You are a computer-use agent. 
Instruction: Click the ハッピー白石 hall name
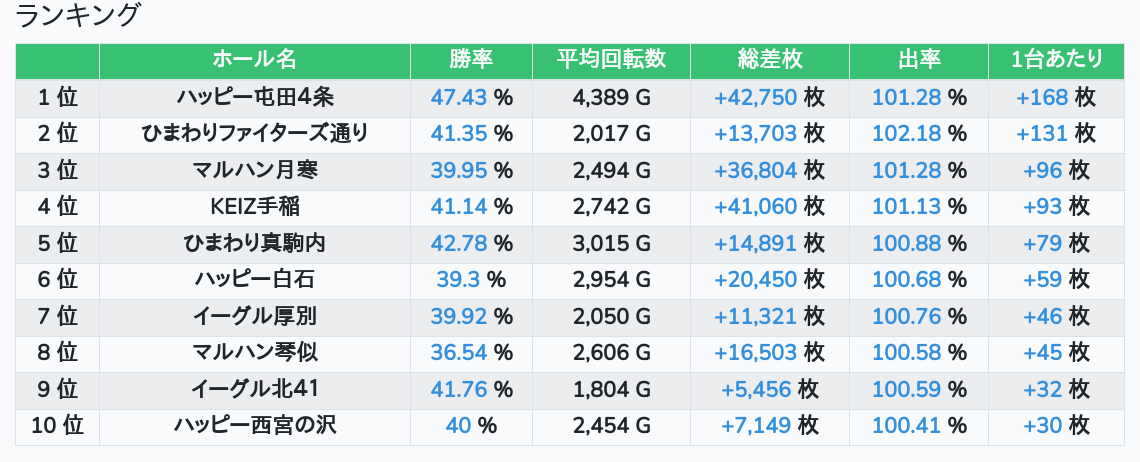pos(254,279)
